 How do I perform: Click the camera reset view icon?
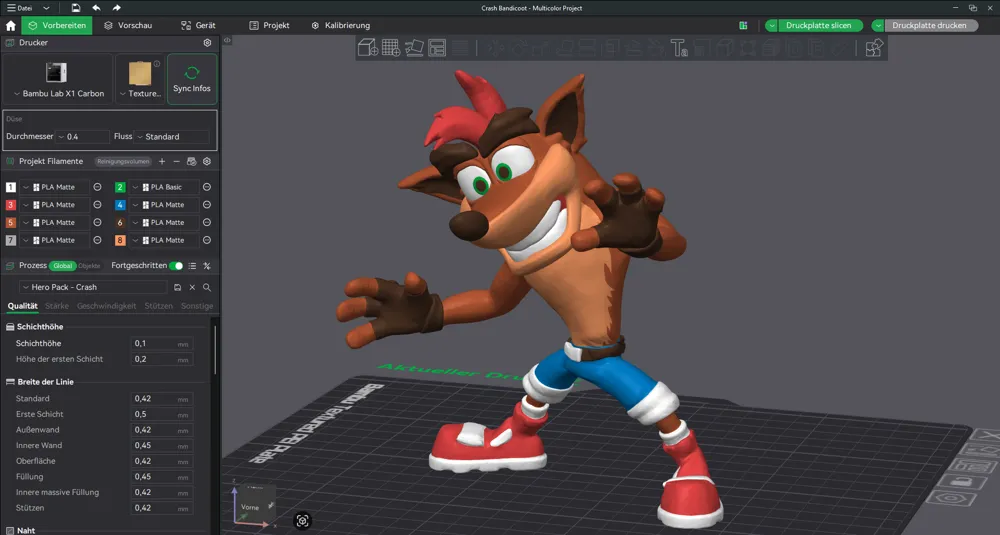(x=302, y=521)
